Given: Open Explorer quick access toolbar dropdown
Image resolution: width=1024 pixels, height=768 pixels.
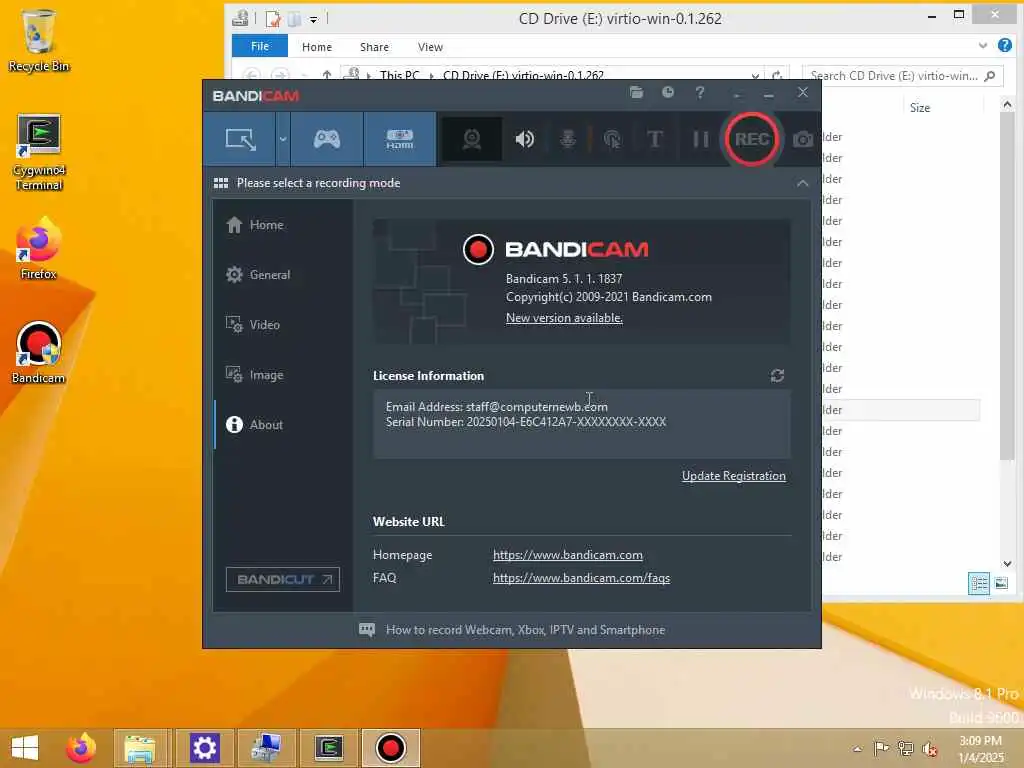Looking at the screenshot, I should click(x=313, y=20).
